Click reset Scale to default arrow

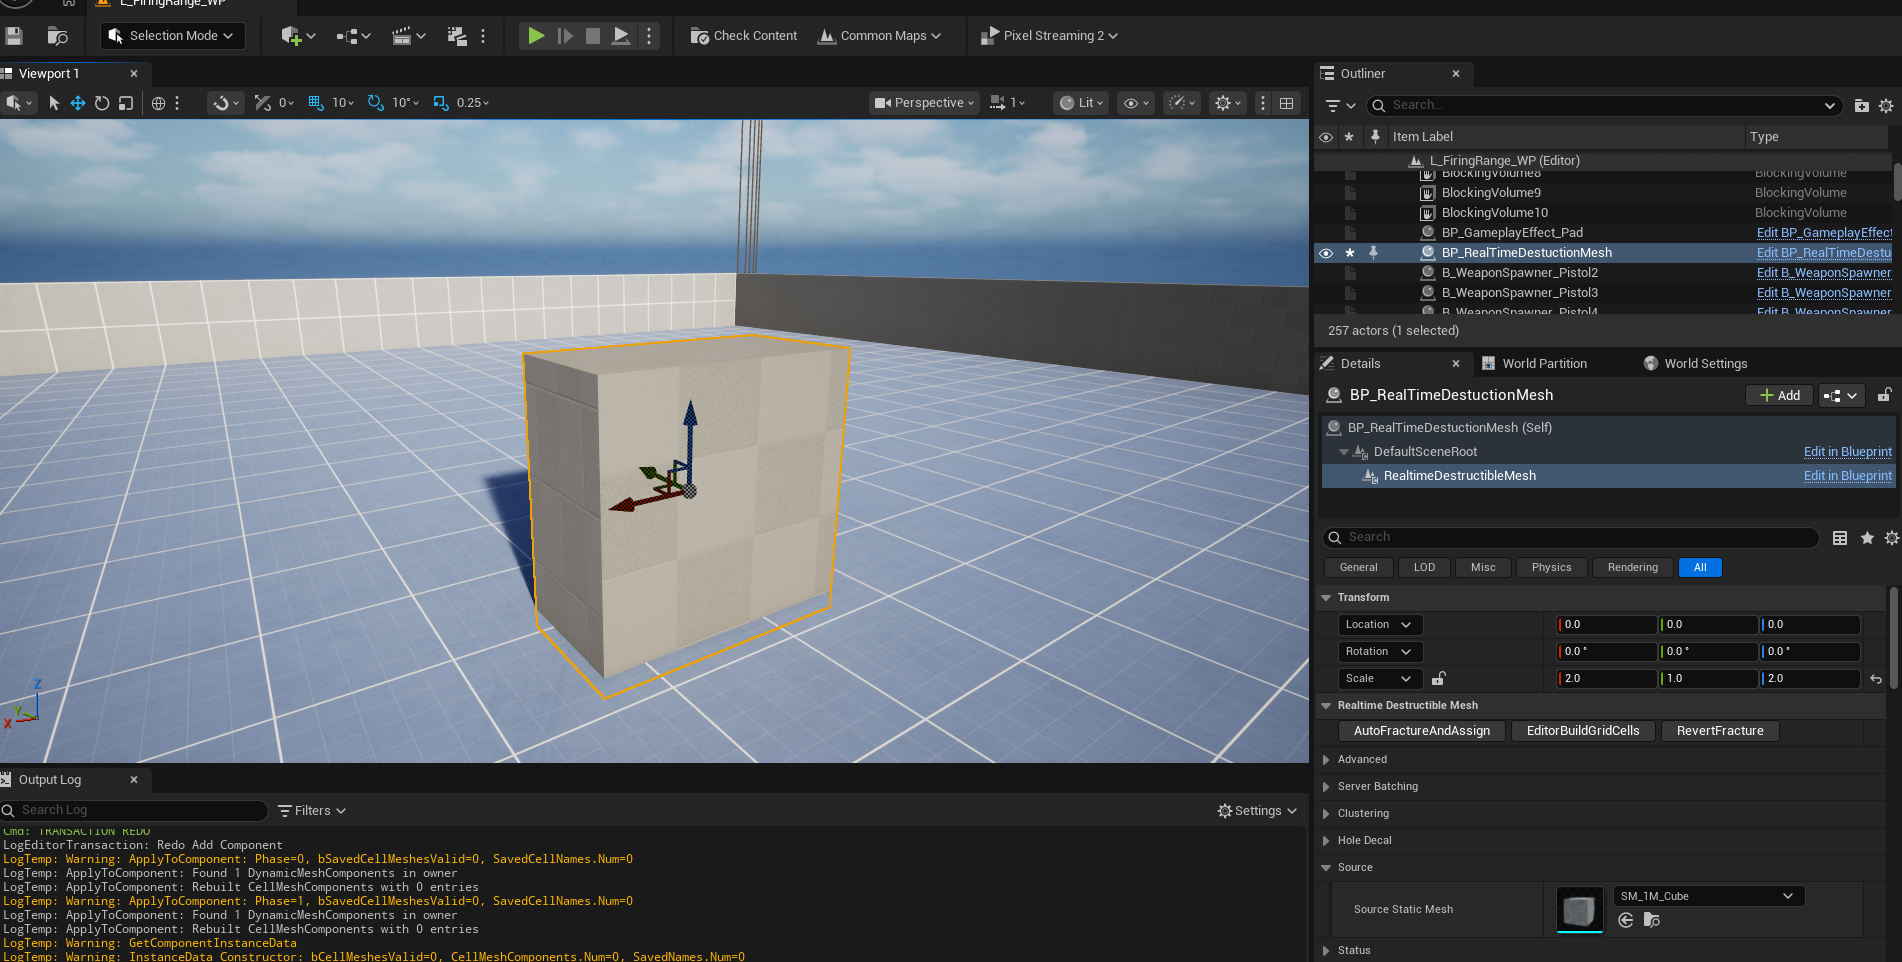[1876, 679]
